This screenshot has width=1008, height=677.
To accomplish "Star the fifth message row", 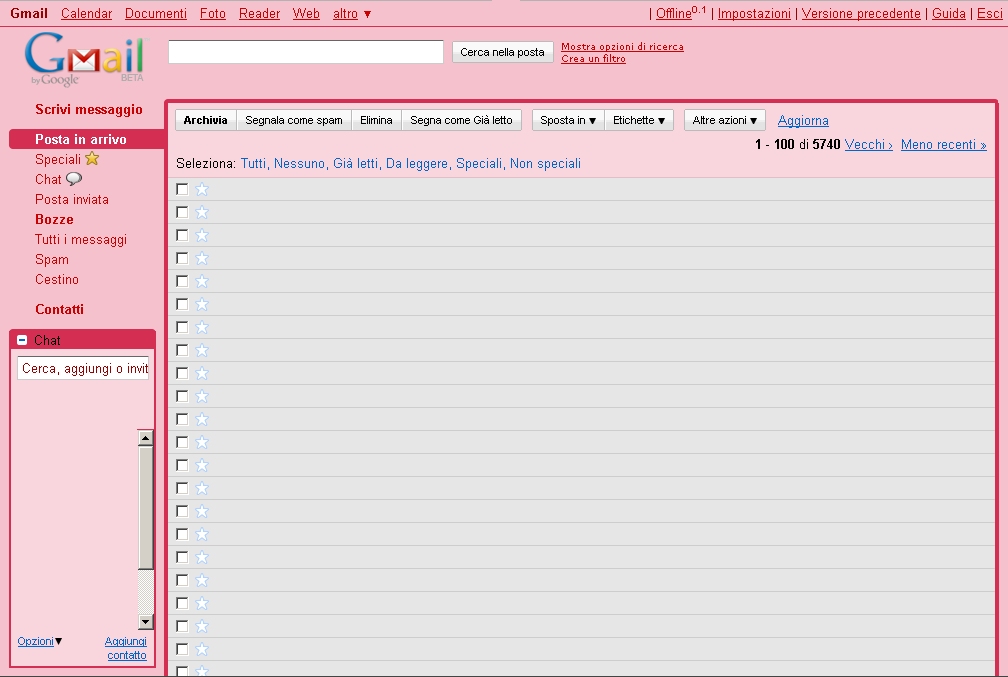I will [x=202, y=281].
